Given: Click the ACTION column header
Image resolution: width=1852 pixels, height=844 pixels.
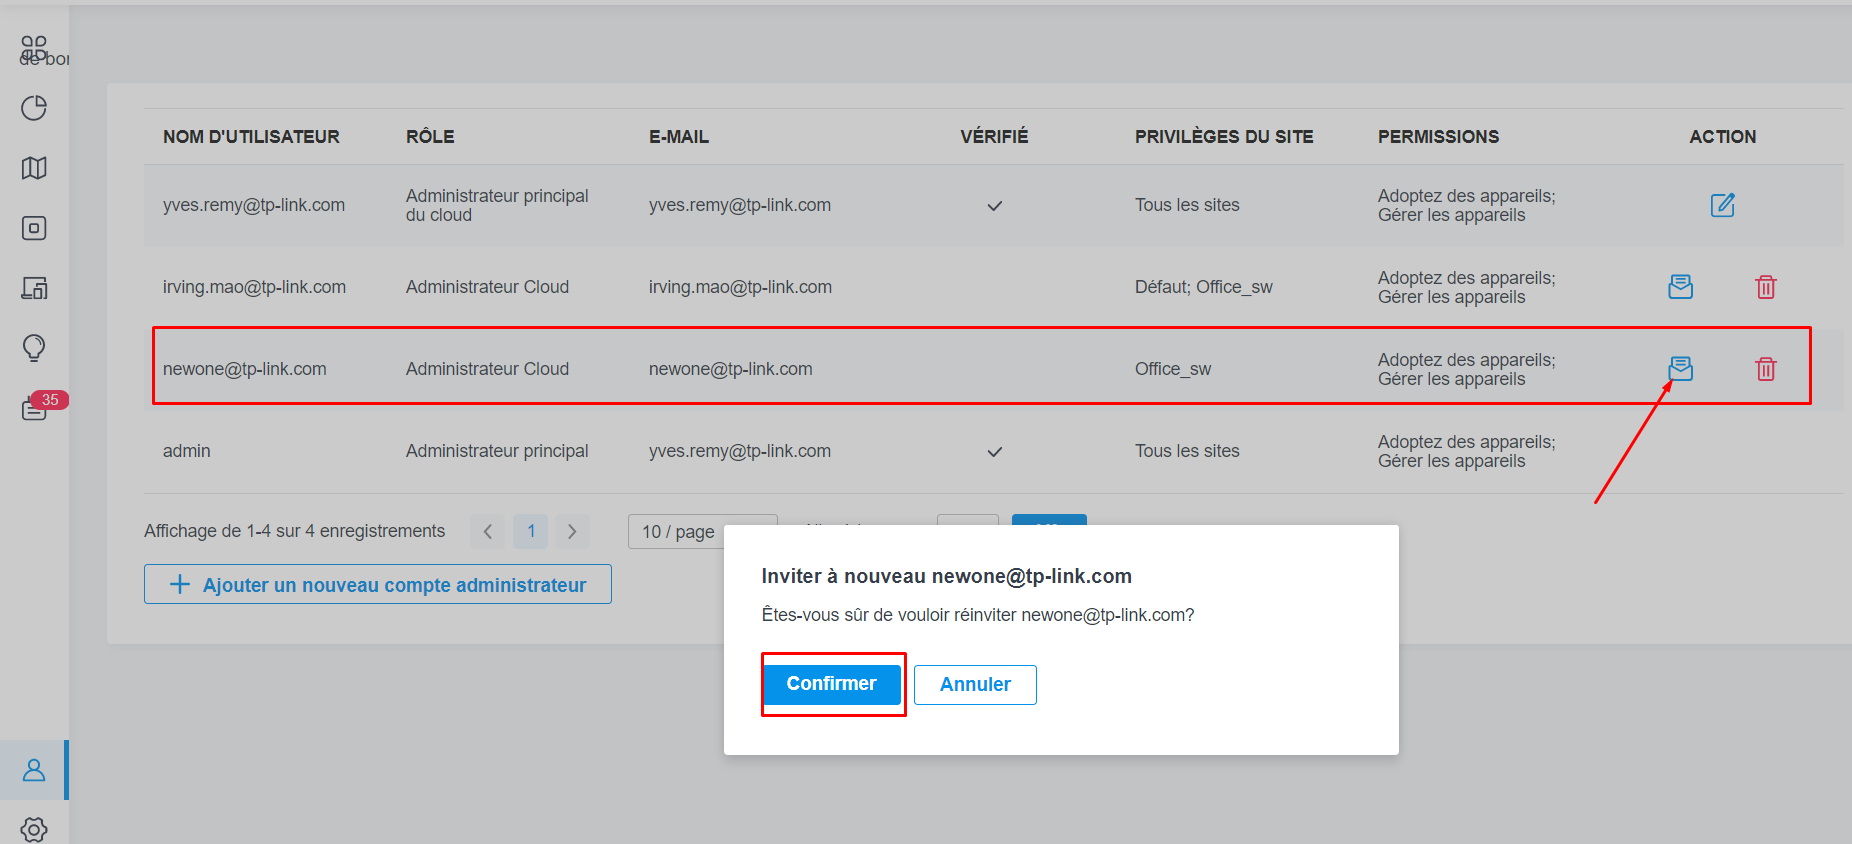Looking at the screenshot, I should (1722, 137).
